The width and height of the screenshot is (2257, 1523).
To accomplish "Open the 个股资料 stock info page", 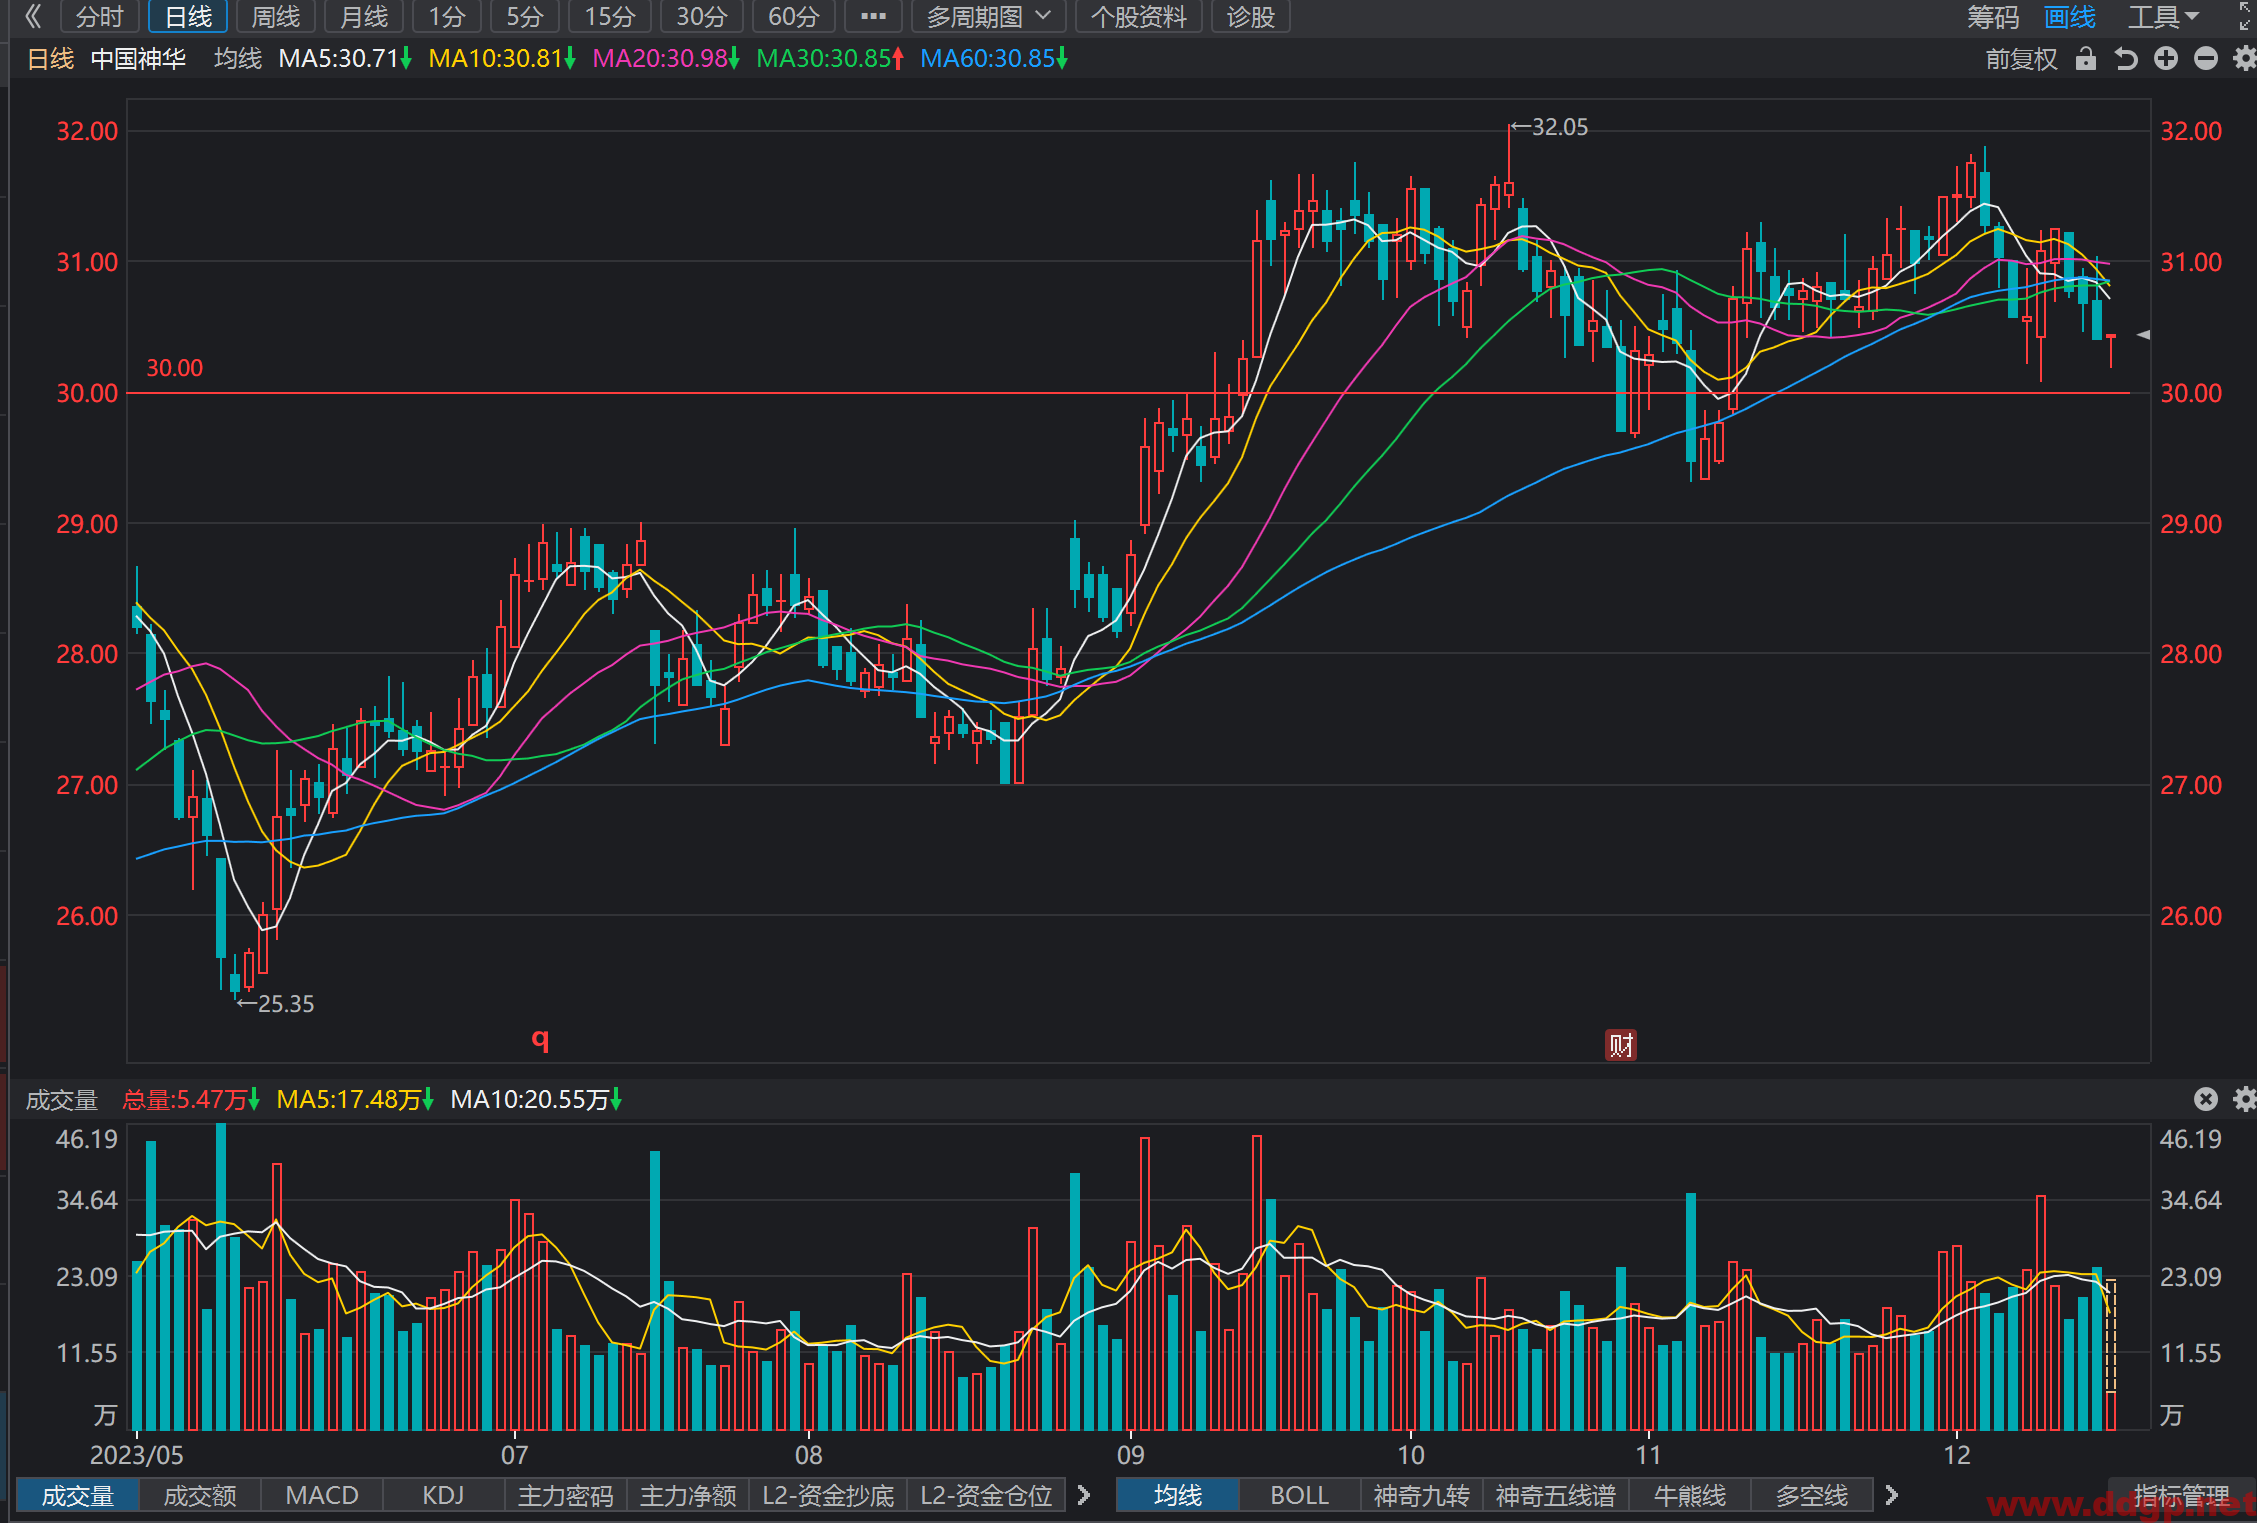I will click(x=1138, y=17).
